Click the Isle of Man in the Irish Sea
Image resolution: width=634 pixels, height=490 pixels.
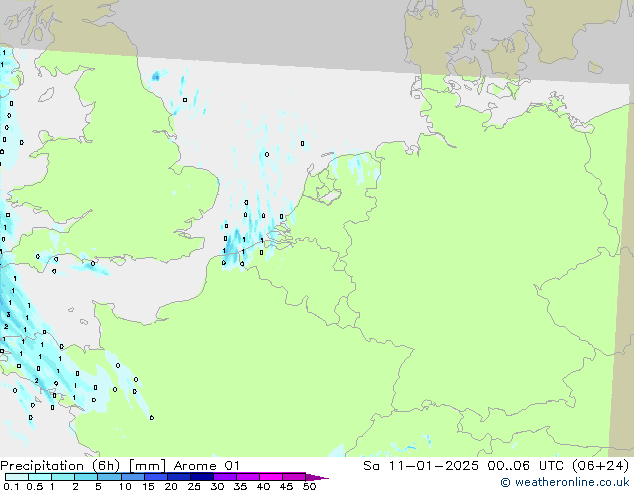click(45, 95)
